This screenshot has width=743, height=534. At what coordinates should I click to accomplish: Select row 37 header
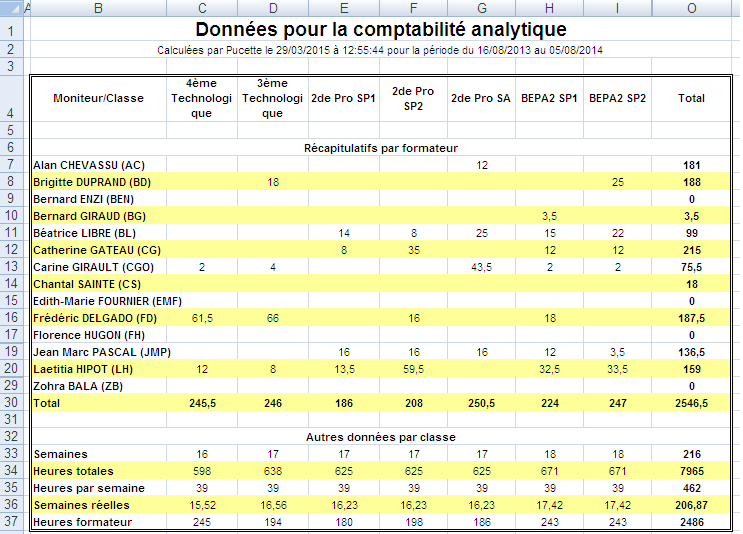(11, 522)
